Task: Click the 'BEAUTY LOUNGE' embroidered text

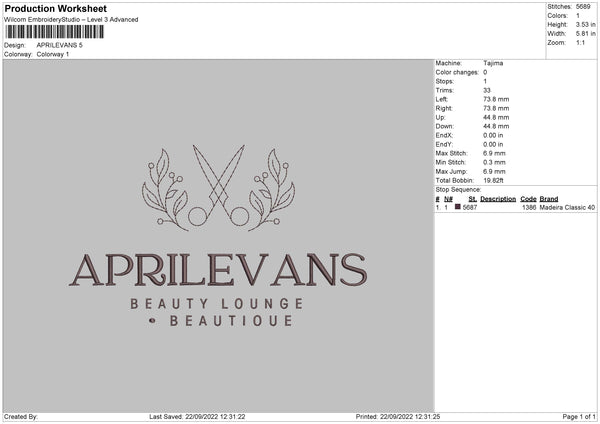Action: [x=217, y=304]
